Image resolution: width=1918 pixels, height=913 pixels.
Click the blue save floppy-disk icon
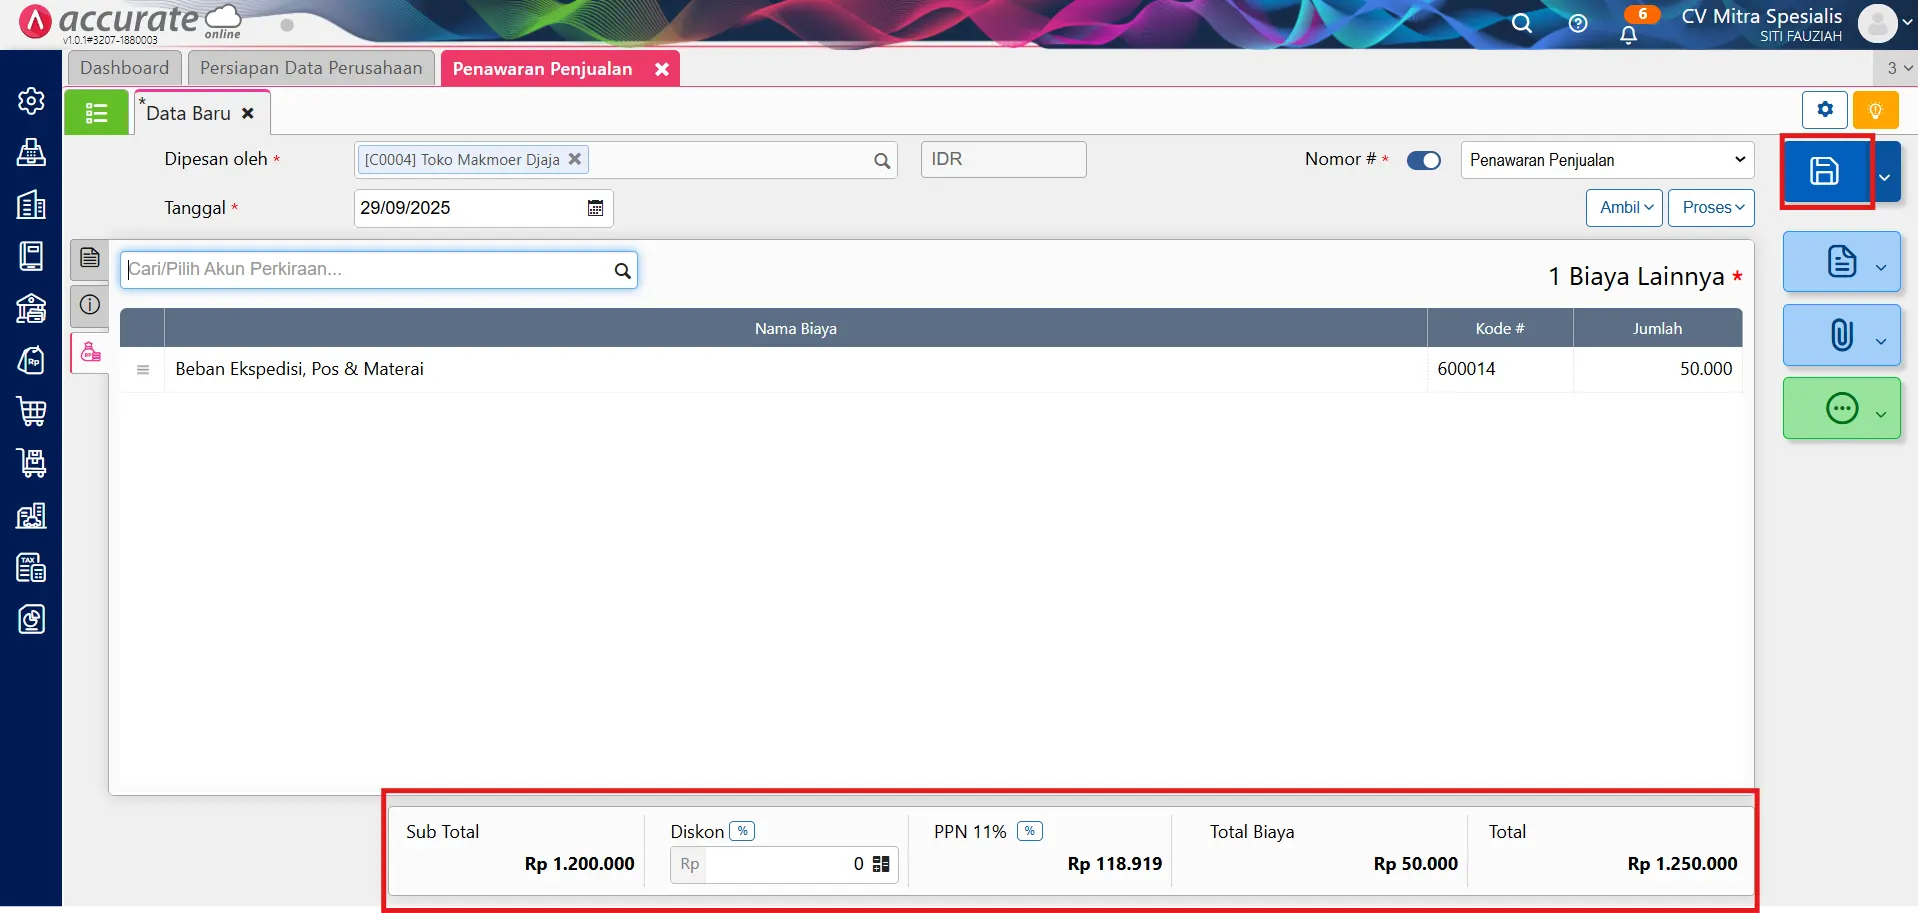(1825, 172)
